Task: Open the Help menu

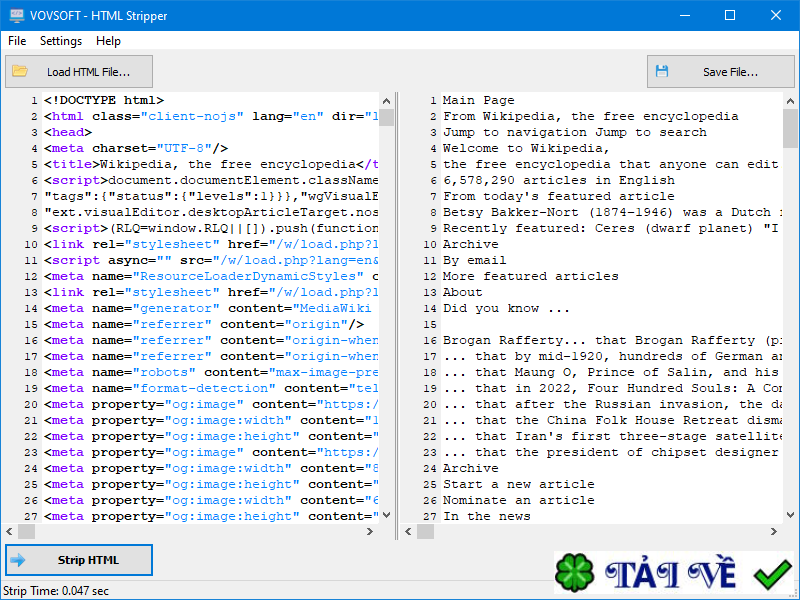Action: [108, 41]
